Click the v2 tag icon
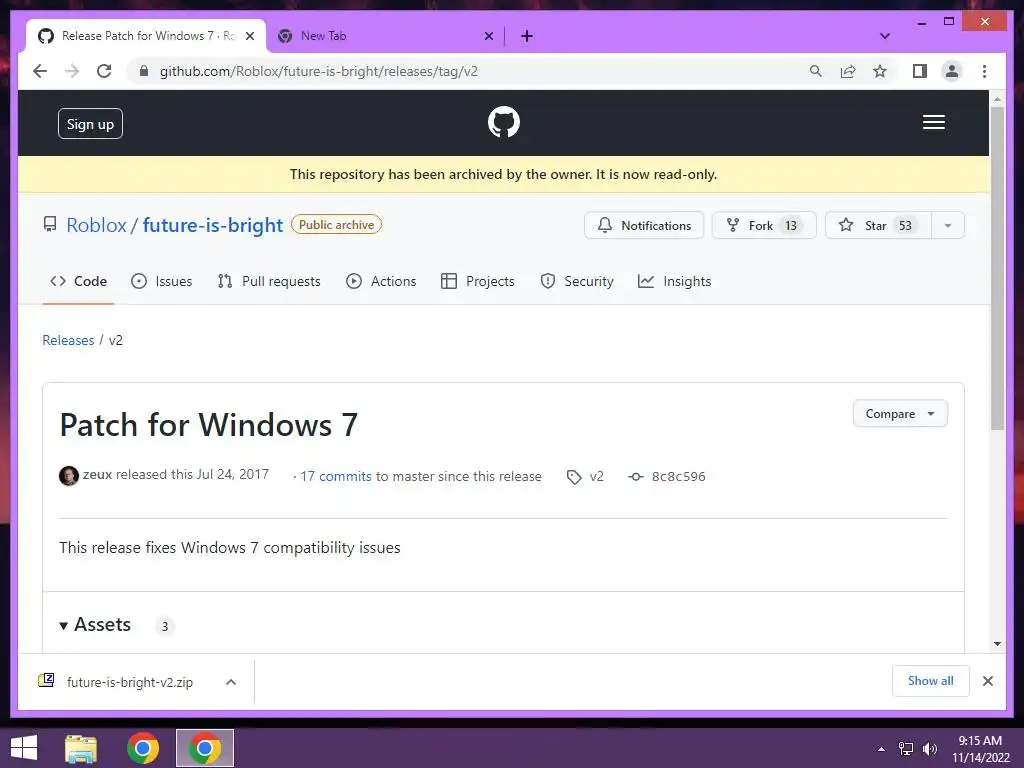1024x768 pixels. click(x=574, y=477)
